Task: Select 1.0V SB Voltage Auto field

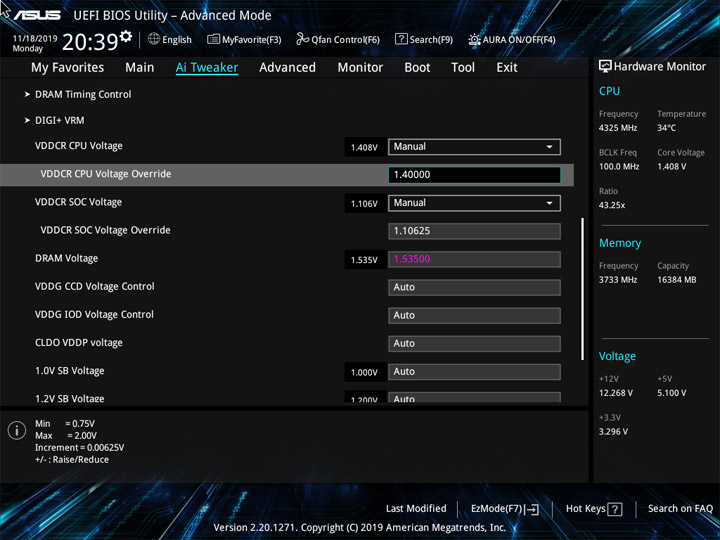Action: point(474,371)
